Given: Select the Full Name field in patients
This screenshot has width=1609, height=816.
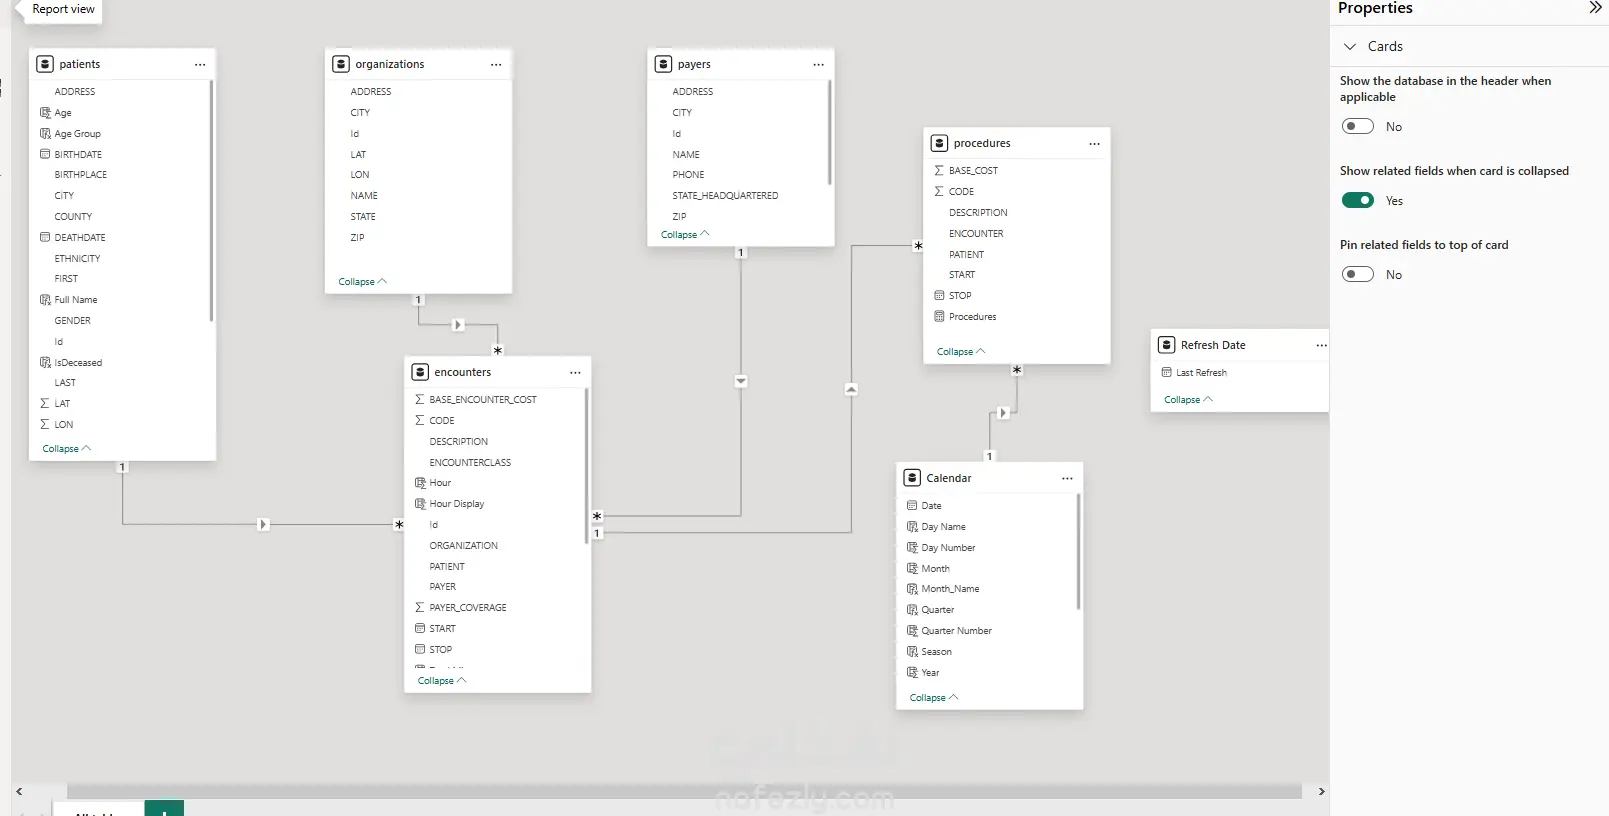Looking at the screenshot, I should point(76,300).
